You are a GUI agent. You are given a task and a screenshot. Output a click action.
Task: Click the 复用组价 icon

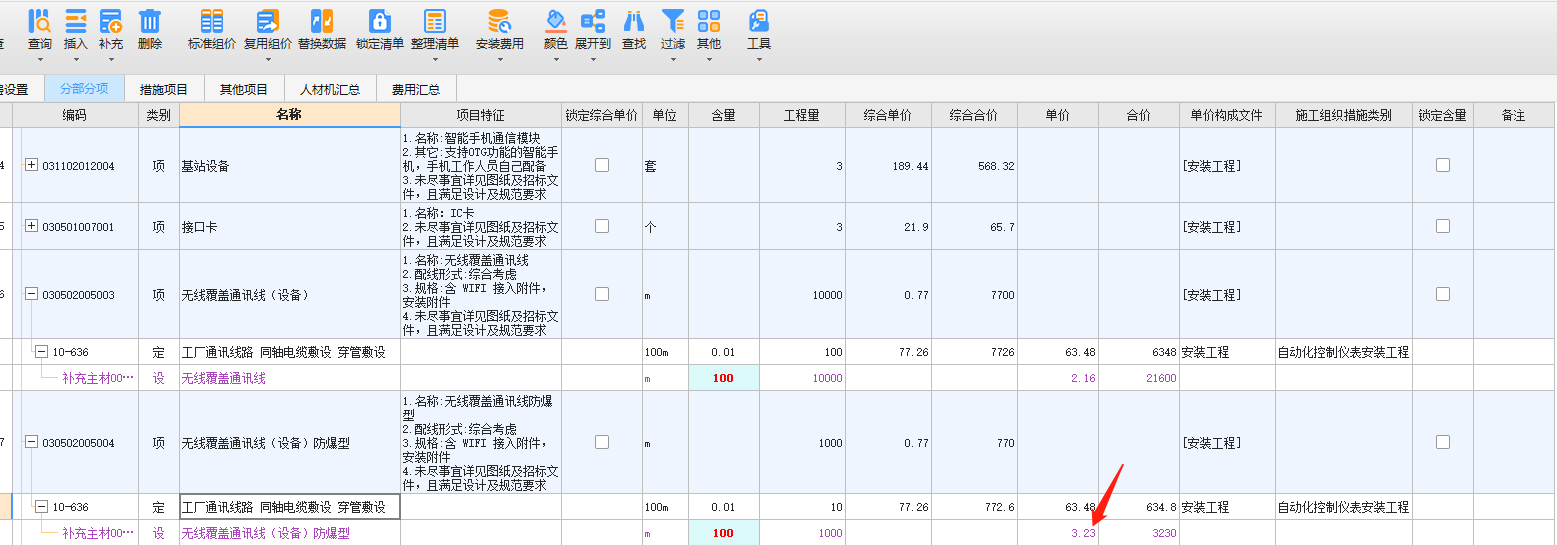268,20
